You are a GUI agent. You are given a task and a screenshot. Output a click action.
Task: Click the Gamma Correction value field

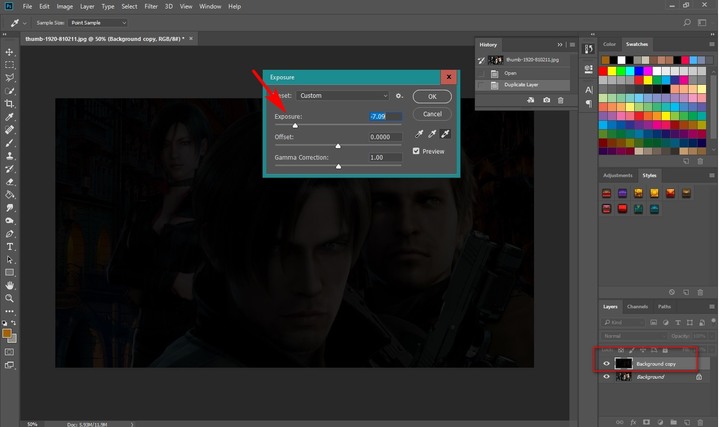click(385, 157)
